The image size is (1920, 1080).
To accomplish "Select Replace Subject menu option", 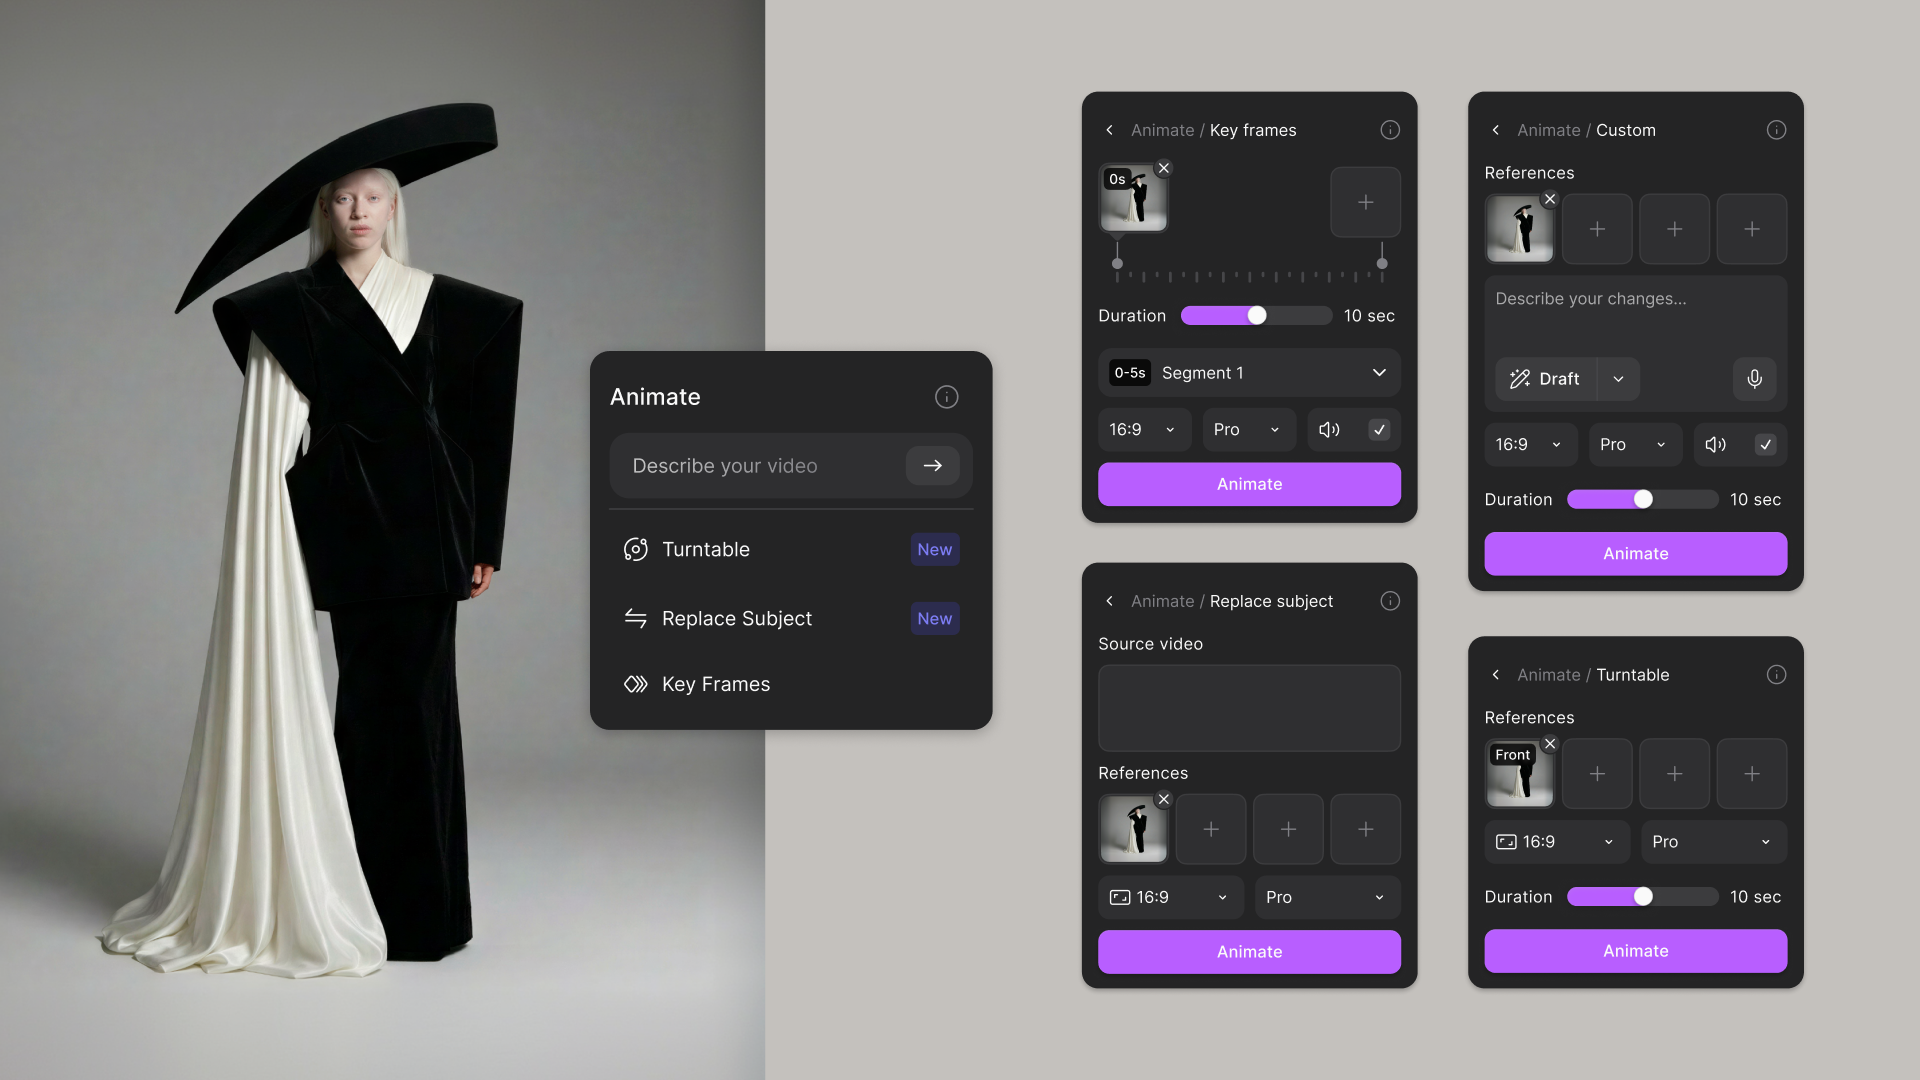I will tap(790, 619).
